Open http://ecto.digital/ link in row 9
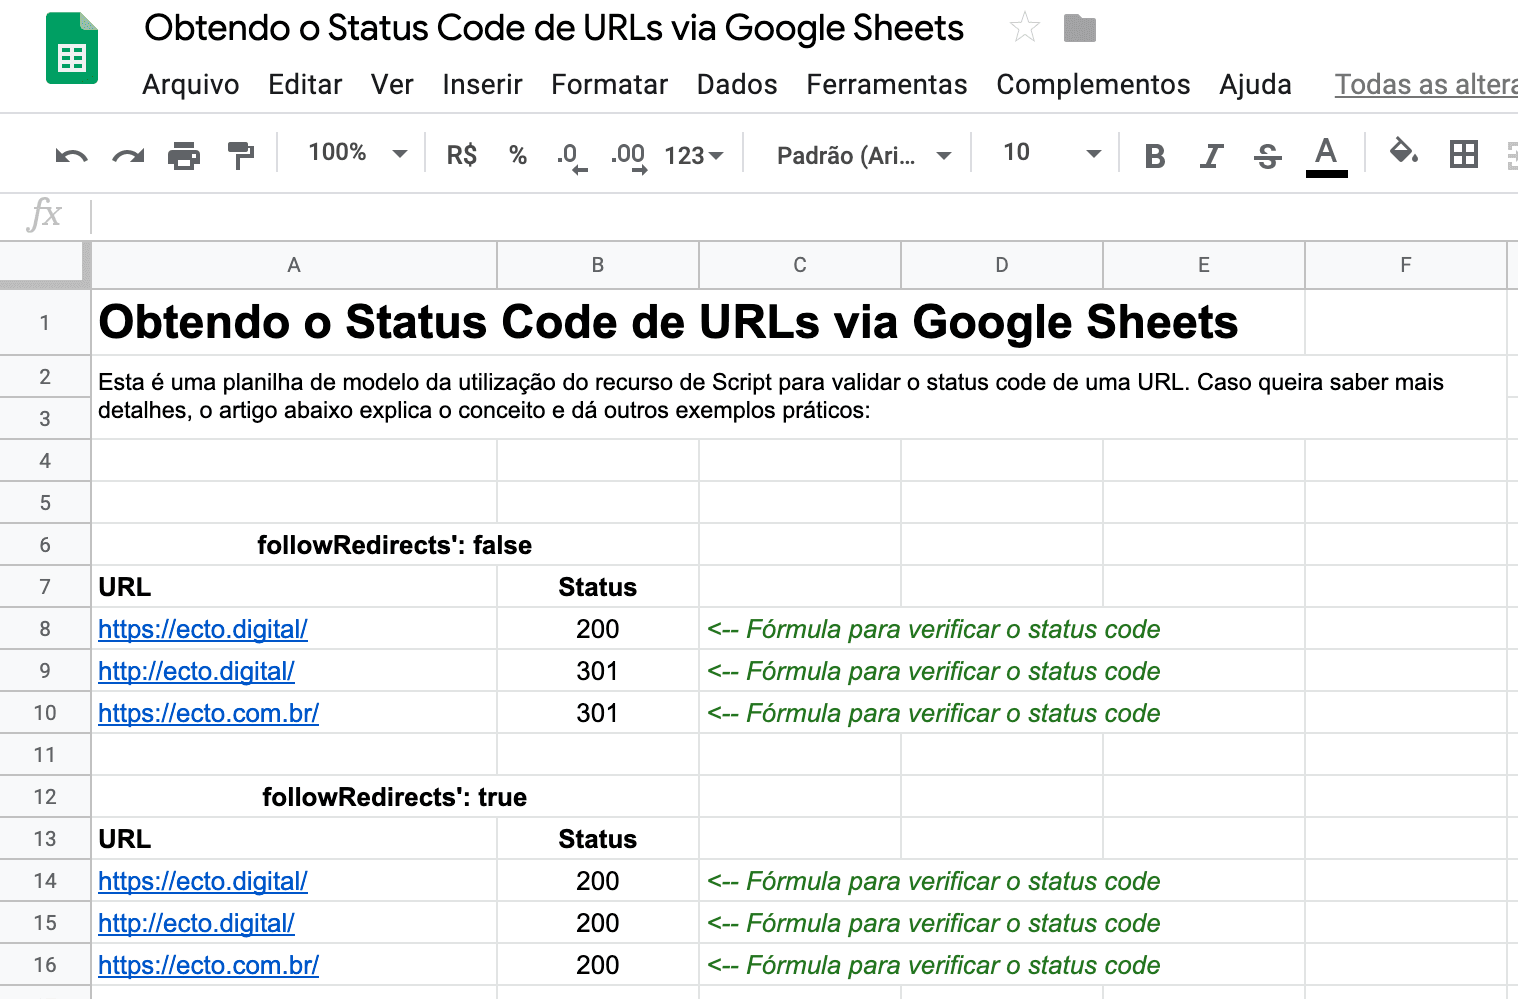Screen dimensions: 1518x999 tap(196, 671)
